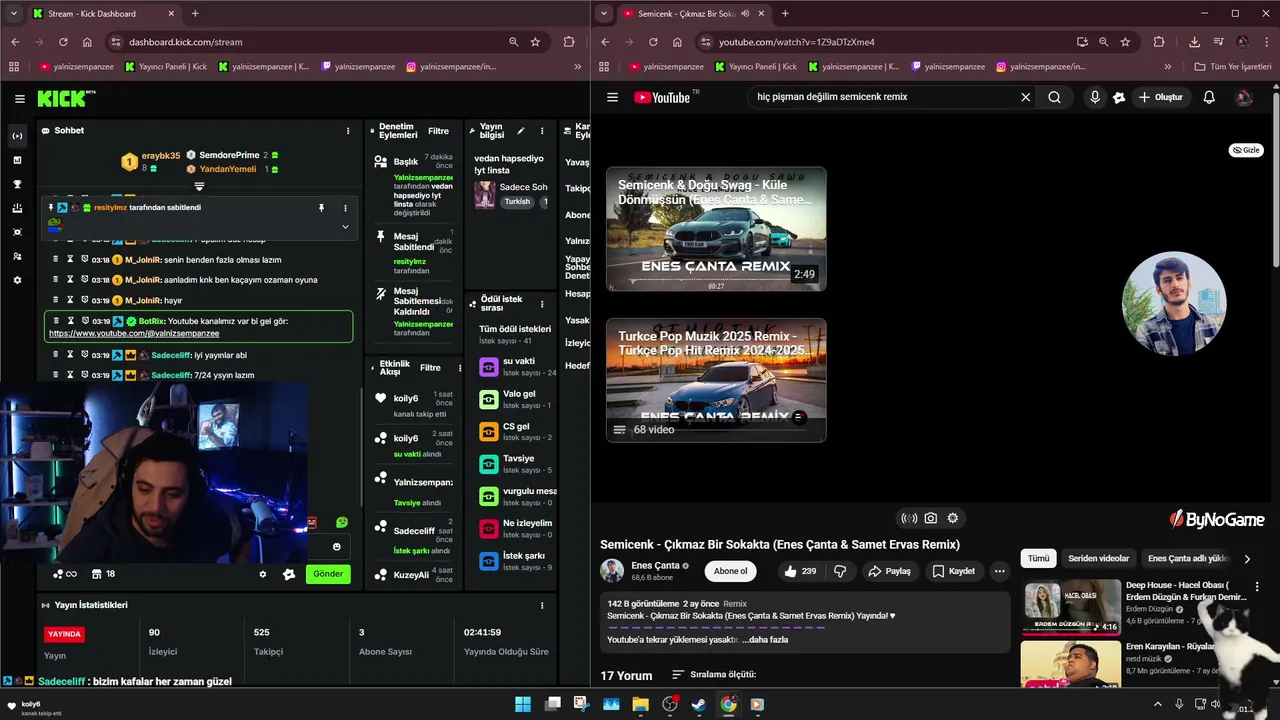Show more filter chips with the right arrow
This screenshot has height=720, width=1280.
[1246, 559]
